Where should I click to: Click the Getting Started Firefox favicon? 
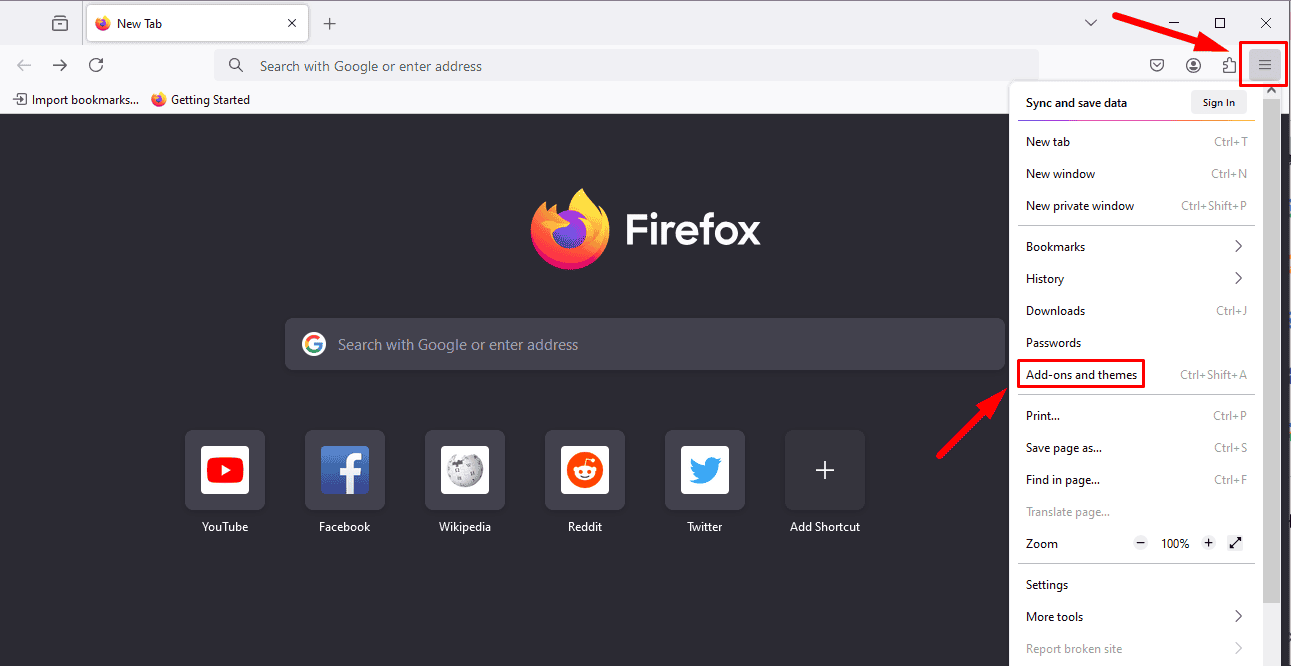pos(158,100)
